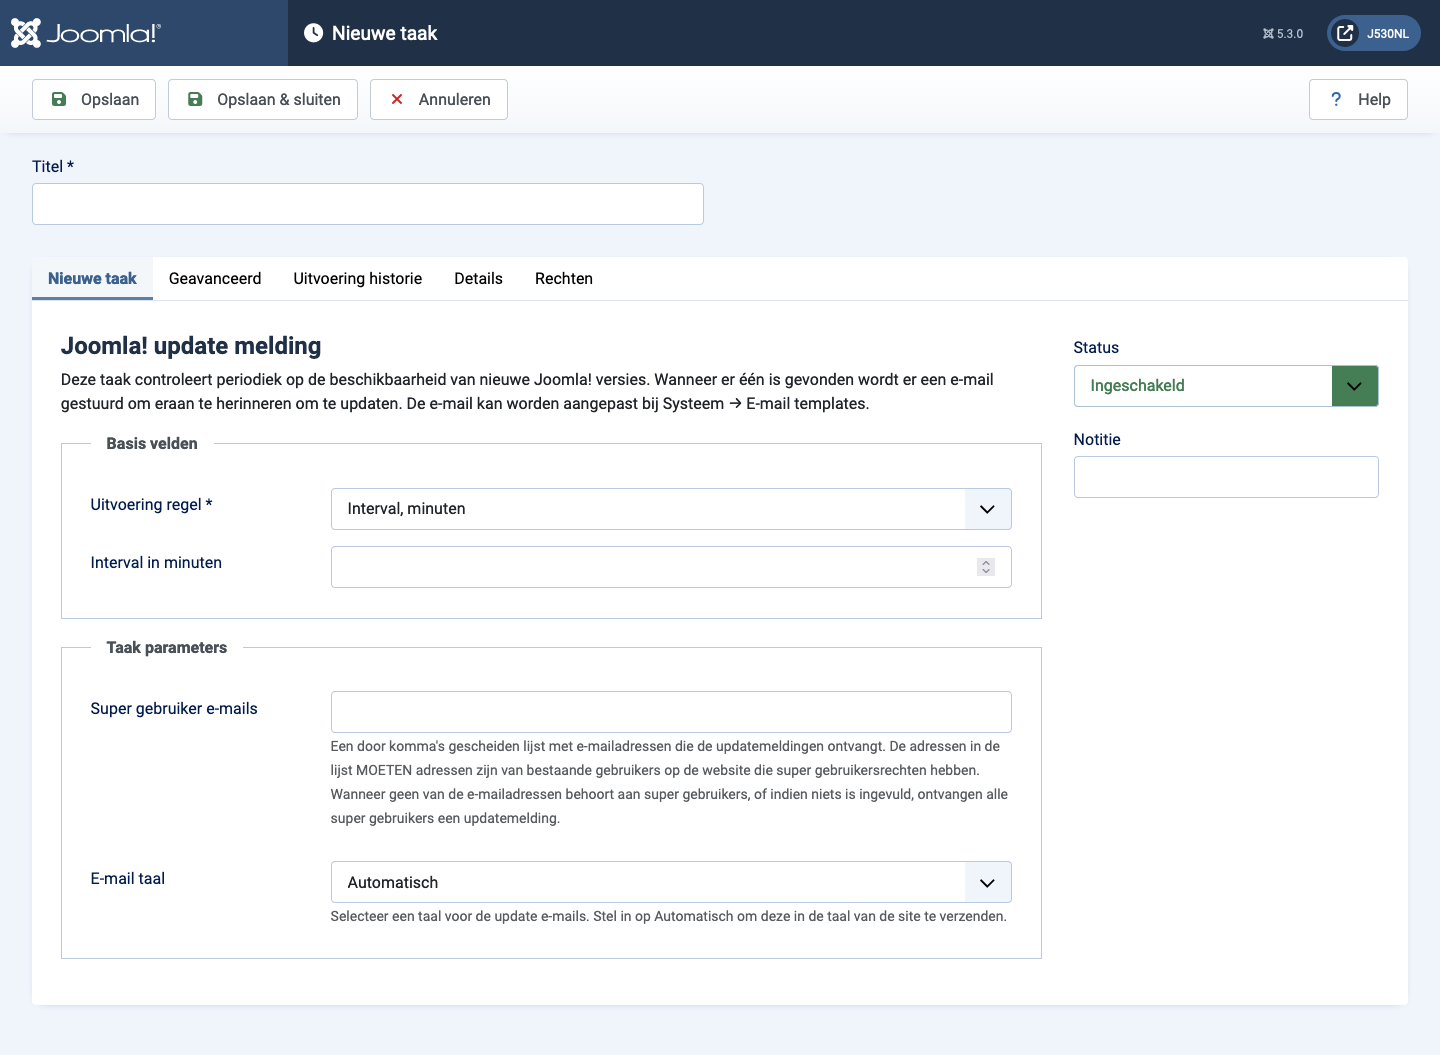Click the help text starting 'Selecteer een taal'
The width and height of the screenshot is (1440, 1055).
click(x=669, y=916)
